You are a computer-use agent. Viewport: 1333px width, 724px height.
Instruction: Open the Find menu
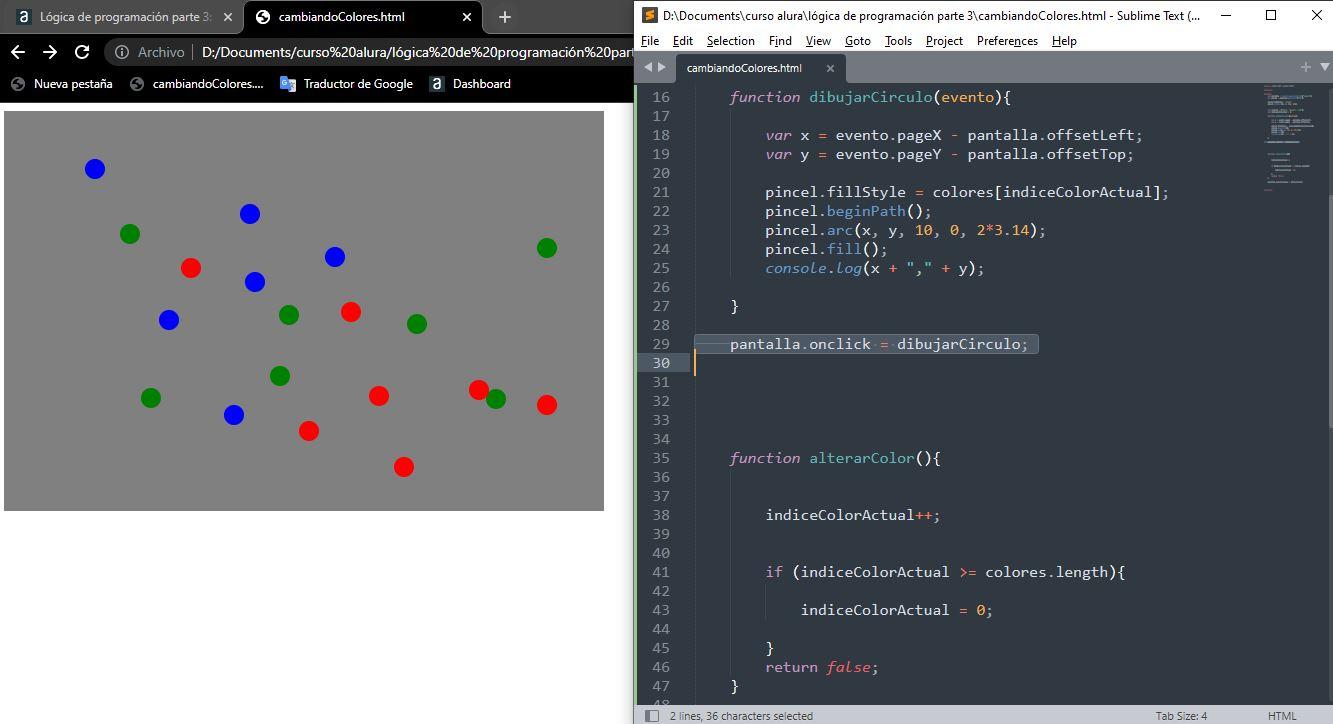coord(780,41)
